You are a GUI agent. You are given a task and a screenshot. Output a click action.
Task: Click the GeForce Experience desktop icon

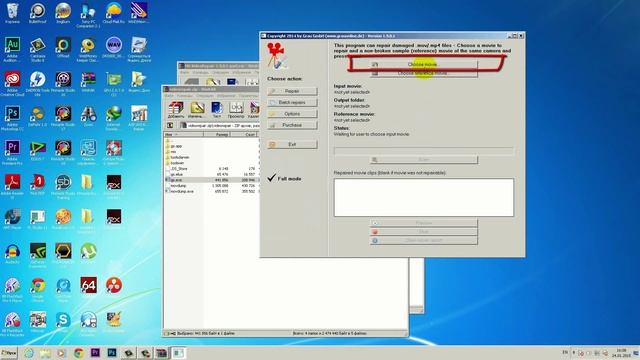coord(38,255)
